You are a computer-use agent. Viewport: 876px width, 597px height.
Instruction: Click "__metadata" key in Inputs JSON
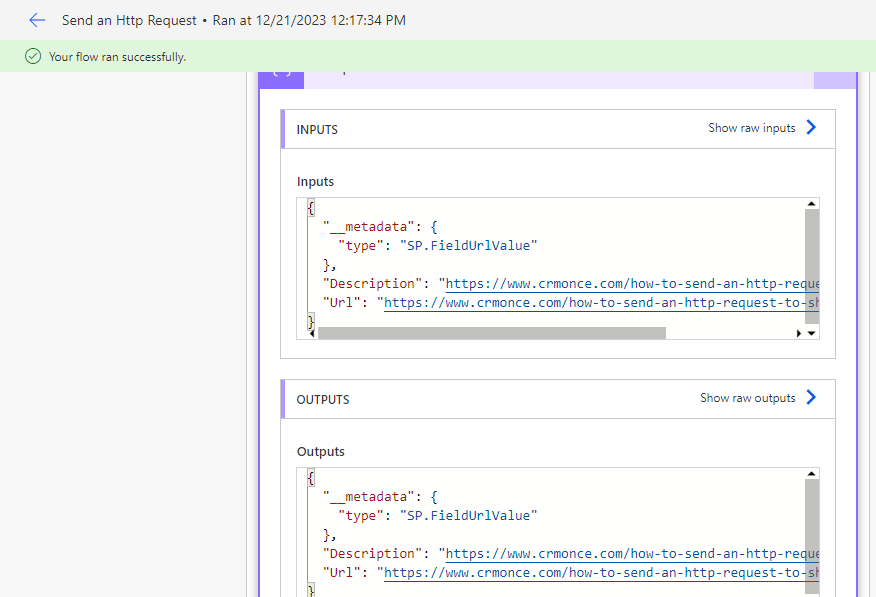pyautogui.click(x=369, y=227)
